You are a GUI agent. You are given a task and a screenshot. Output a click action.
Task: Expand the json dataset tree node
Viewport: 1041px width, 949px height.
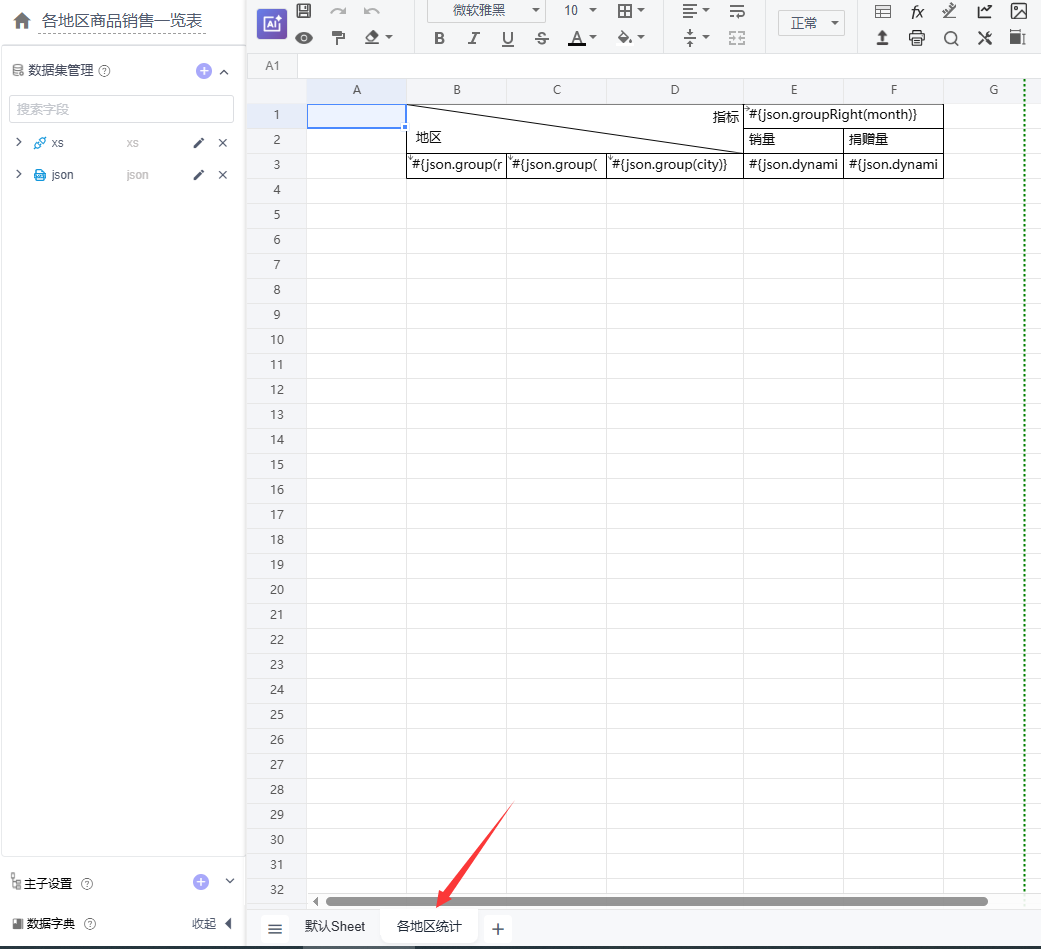[18, 174]
